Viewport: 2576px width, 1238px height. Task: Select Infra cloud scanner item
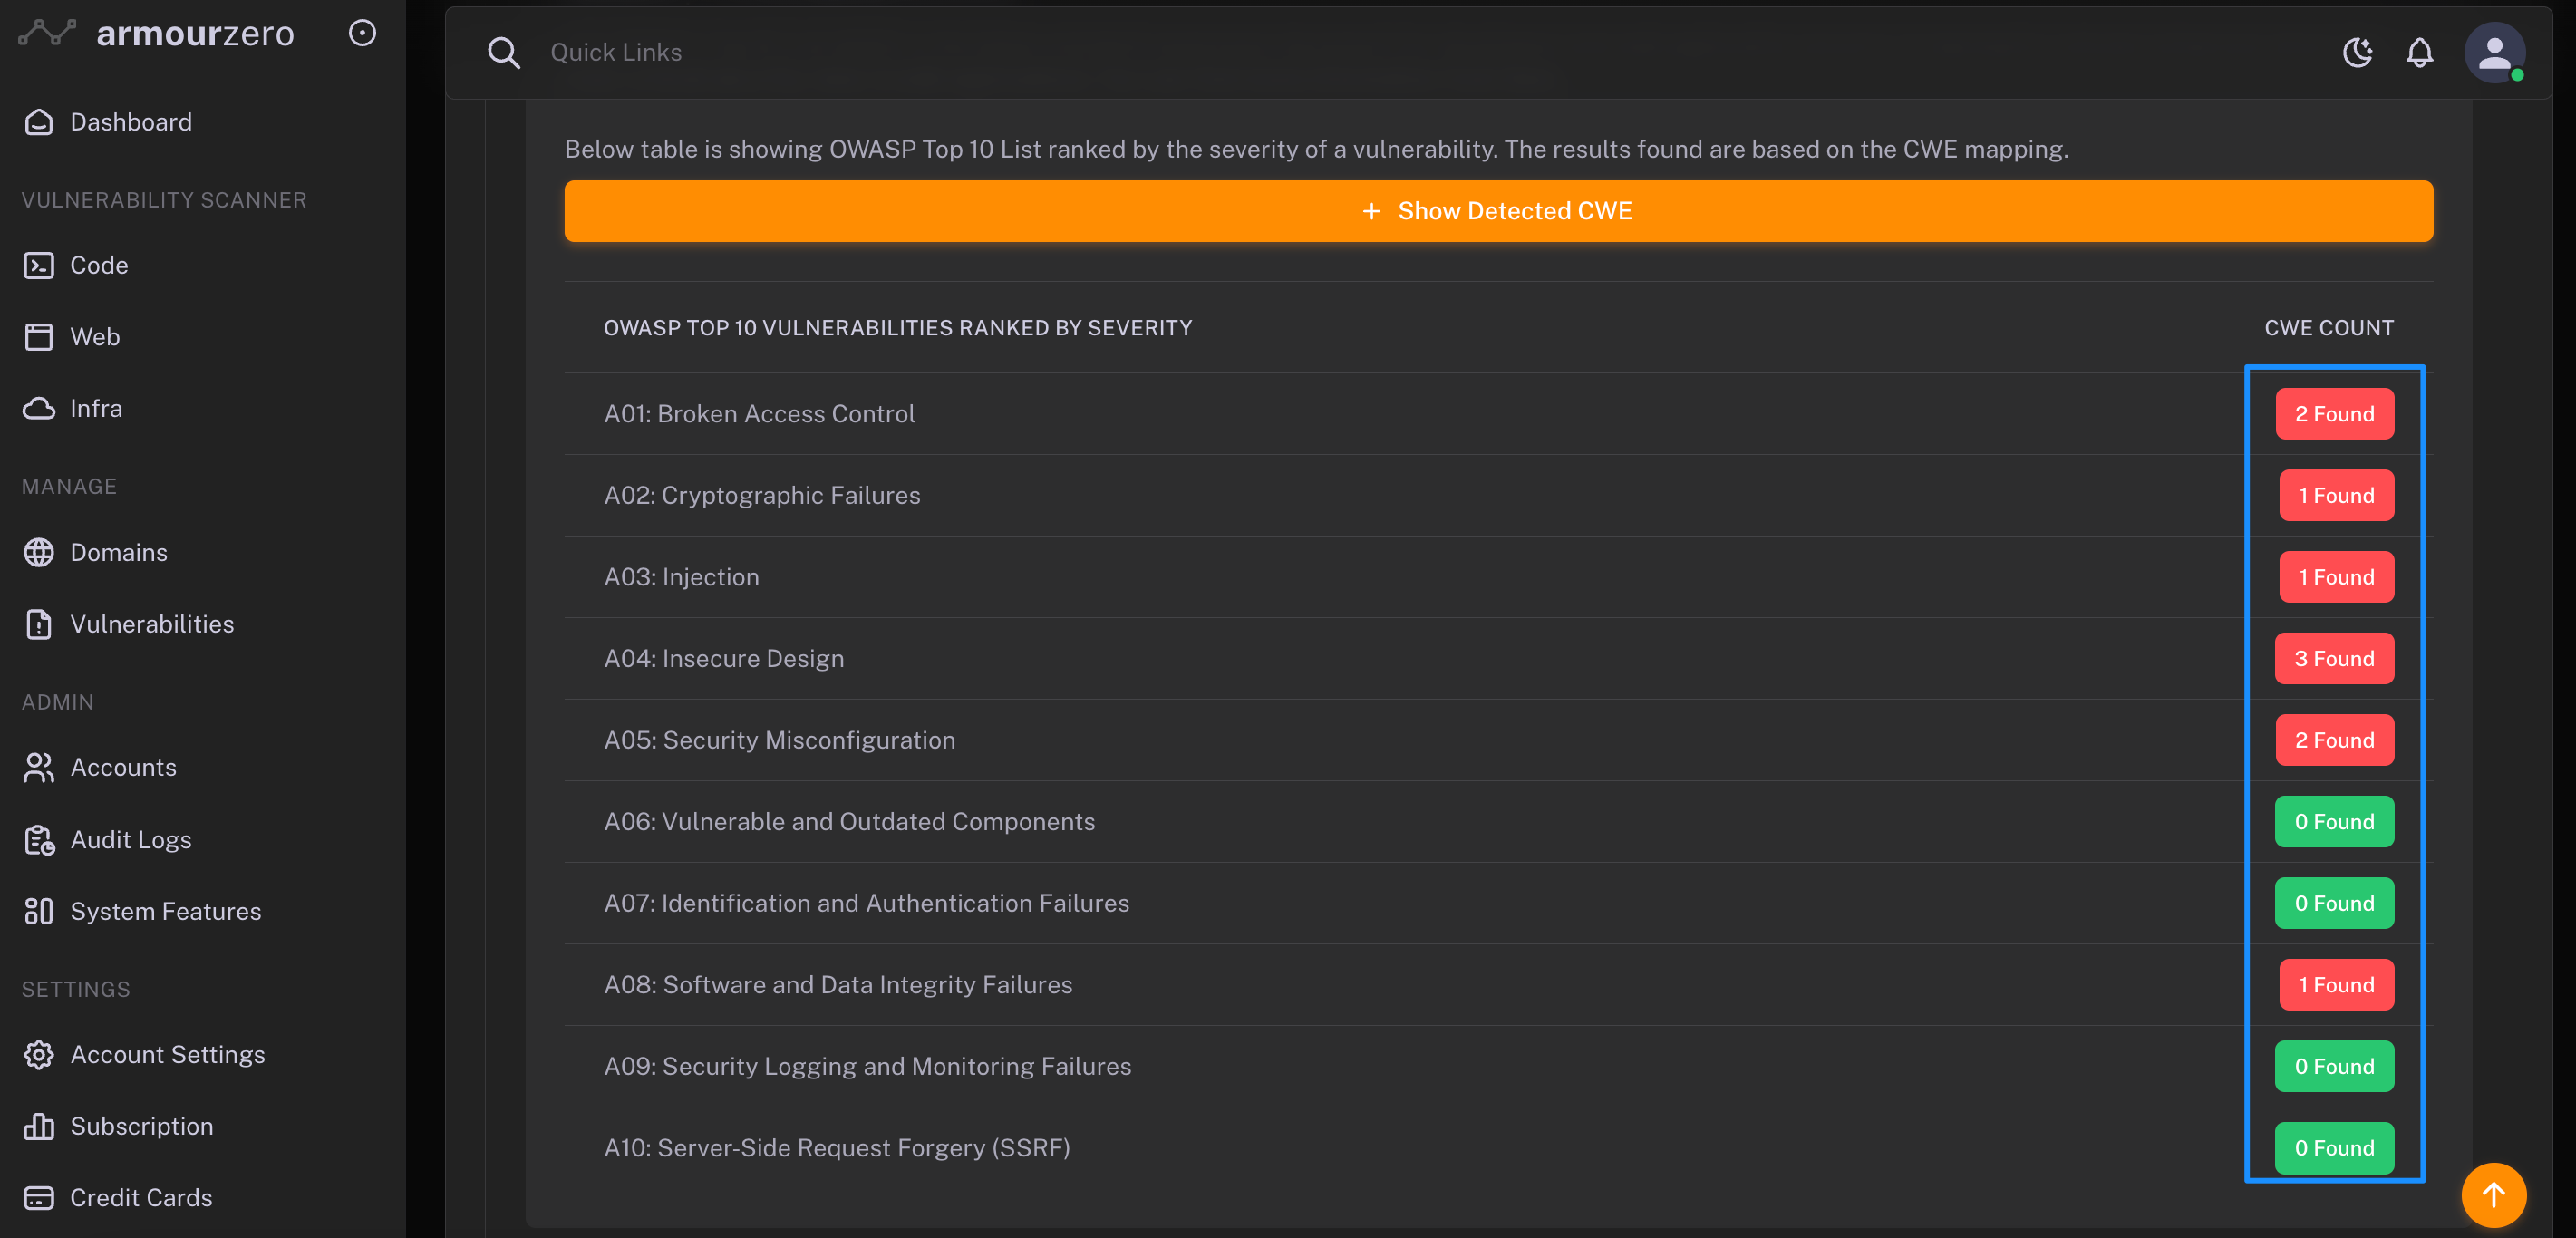95,408
